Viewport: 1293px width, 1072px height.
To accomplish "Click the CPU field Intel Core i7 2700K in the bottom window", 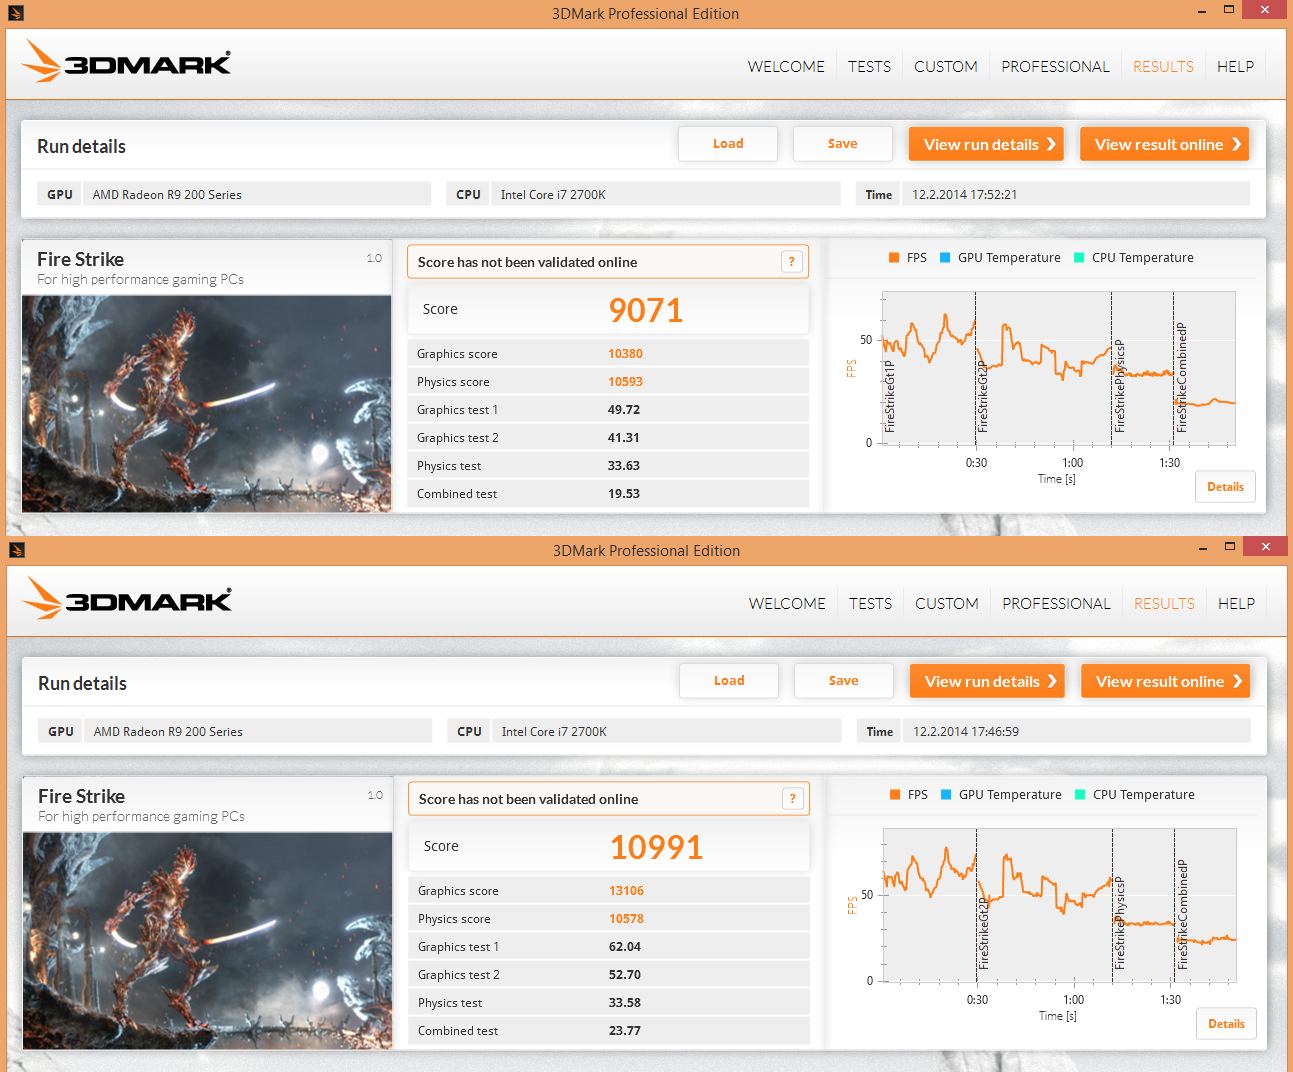I will [666, 731].
